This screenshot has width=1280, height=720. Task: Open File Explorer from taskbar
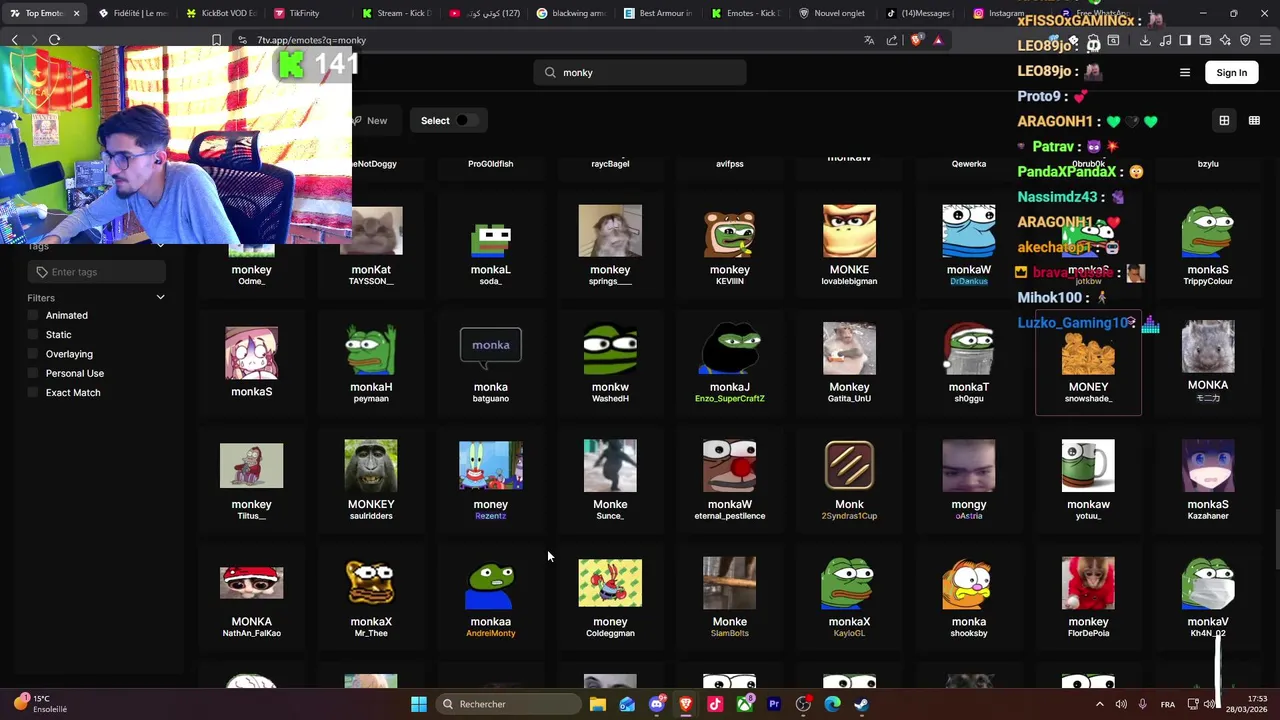[x=598, y=704]
